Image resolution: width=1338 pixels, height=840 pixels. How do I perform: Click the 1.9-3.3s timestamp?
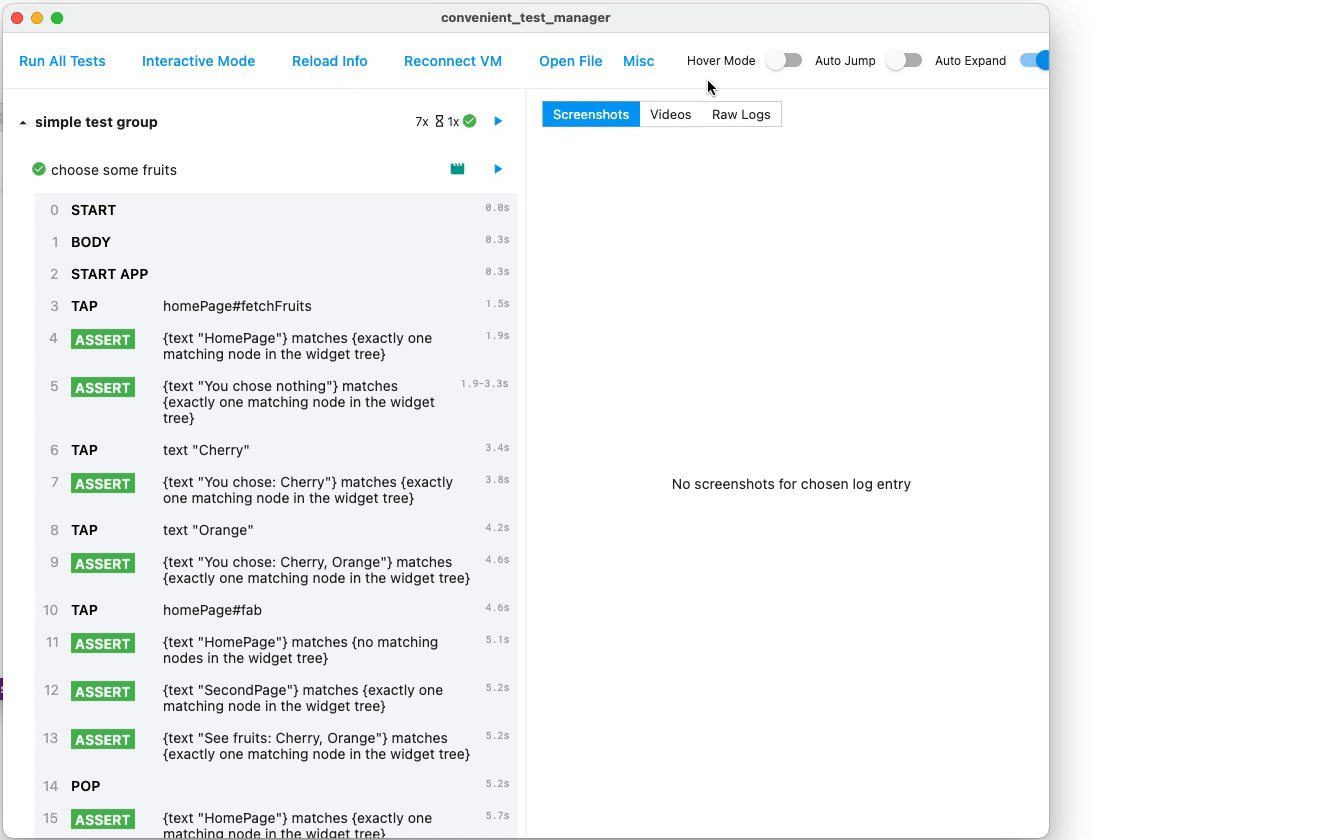pos(485,384)
